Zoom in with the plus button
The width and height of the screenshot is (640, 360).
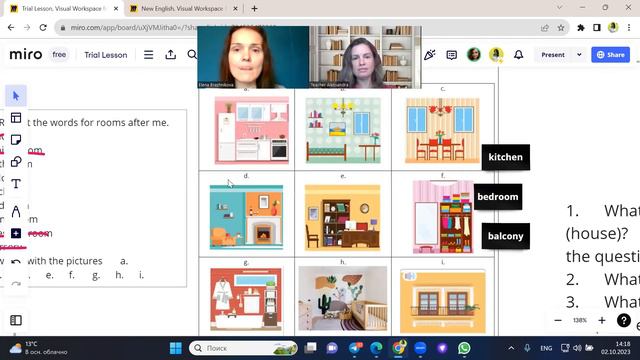coord(602,320)
